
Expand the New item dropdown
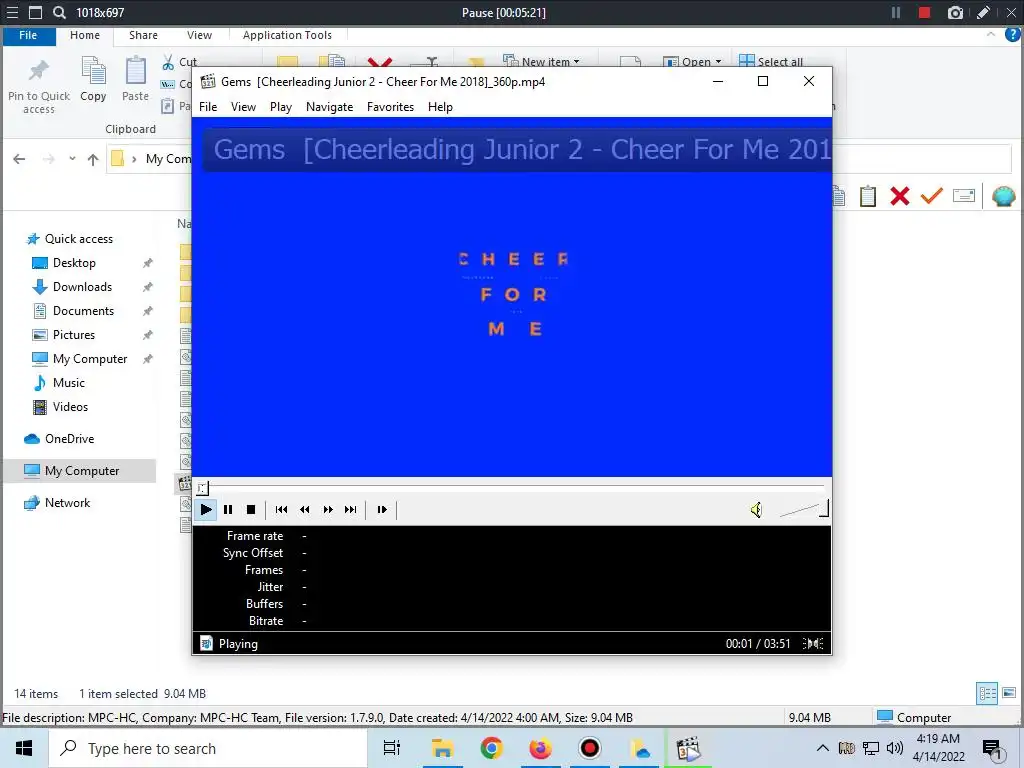[x=541, y=61]
